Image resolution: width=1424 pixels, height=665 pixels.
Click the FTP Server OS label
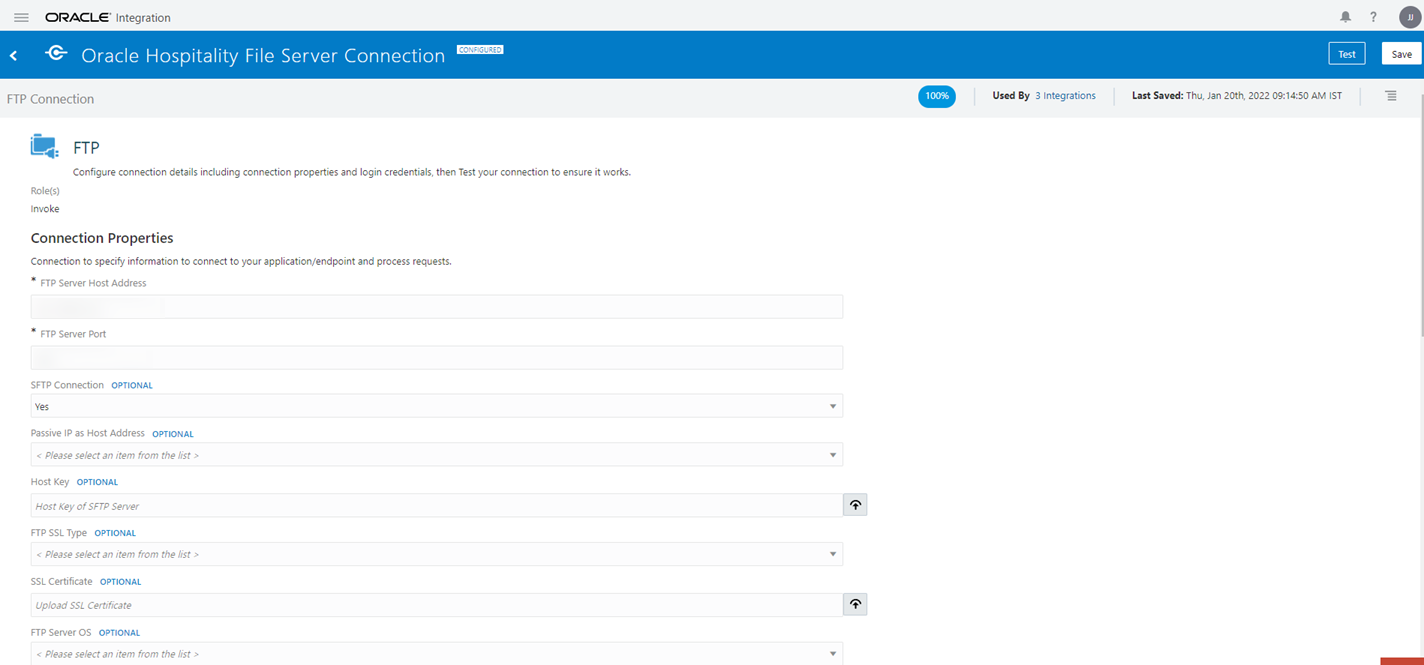[x=61, y=632]
